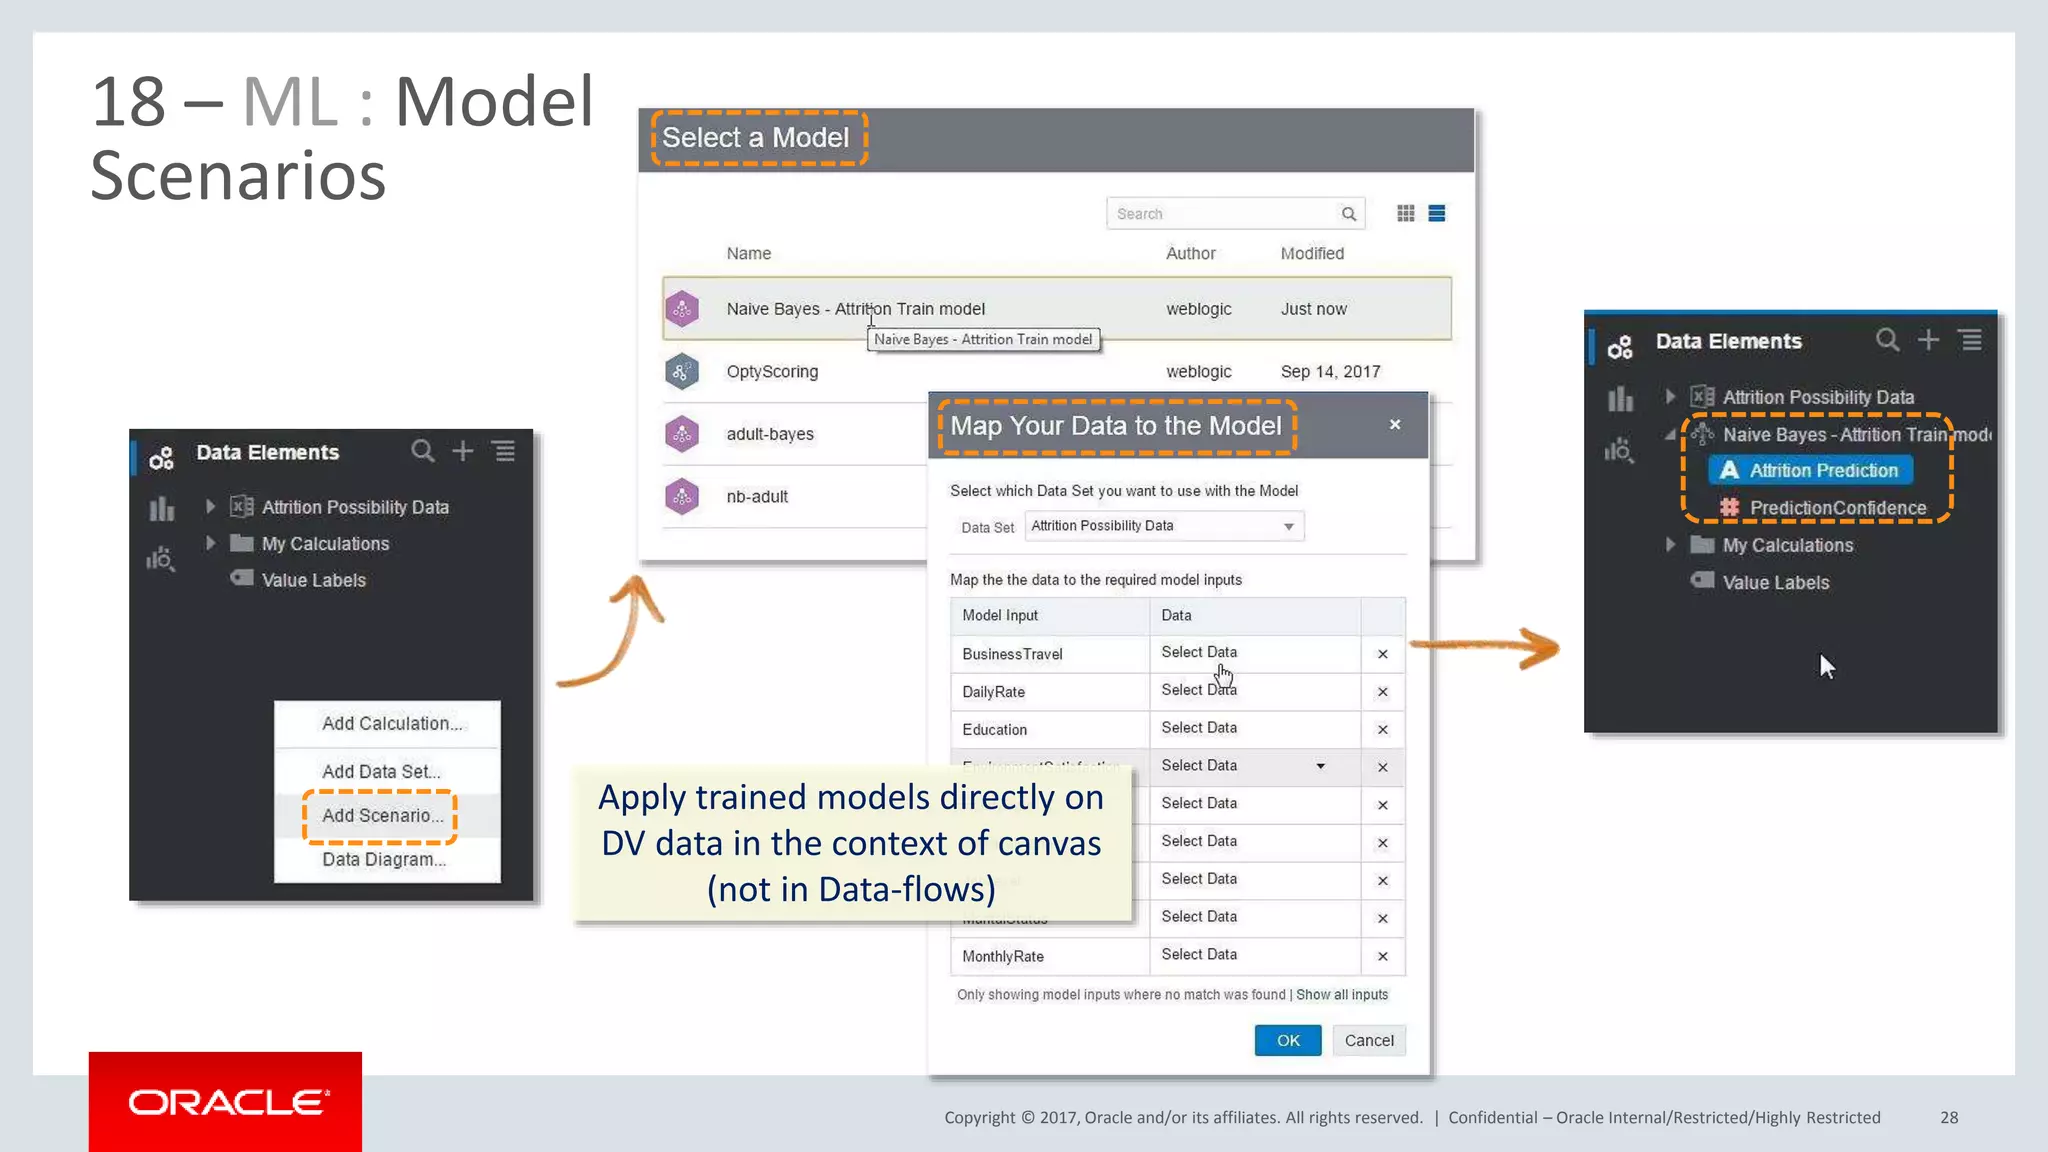Select Visualizations bar chart icon in right panel

point(1620,399)
